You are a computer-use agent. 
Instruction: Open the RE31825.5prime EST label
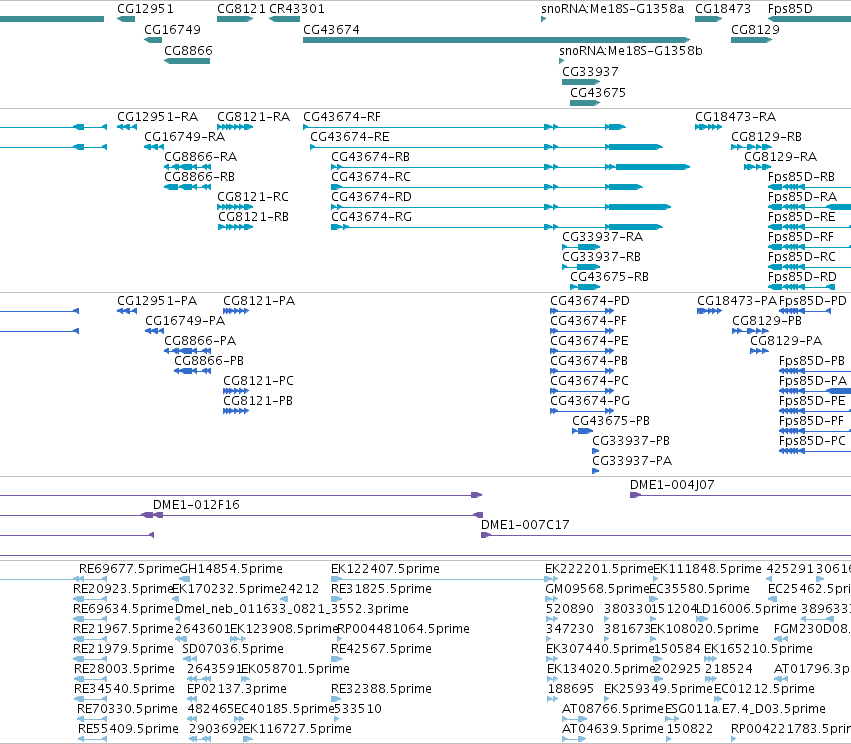[x=381, y=589]
